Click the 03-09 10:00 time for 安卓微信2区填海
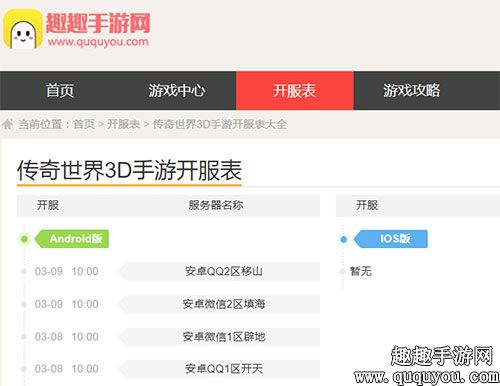 (x=67, y=304)
